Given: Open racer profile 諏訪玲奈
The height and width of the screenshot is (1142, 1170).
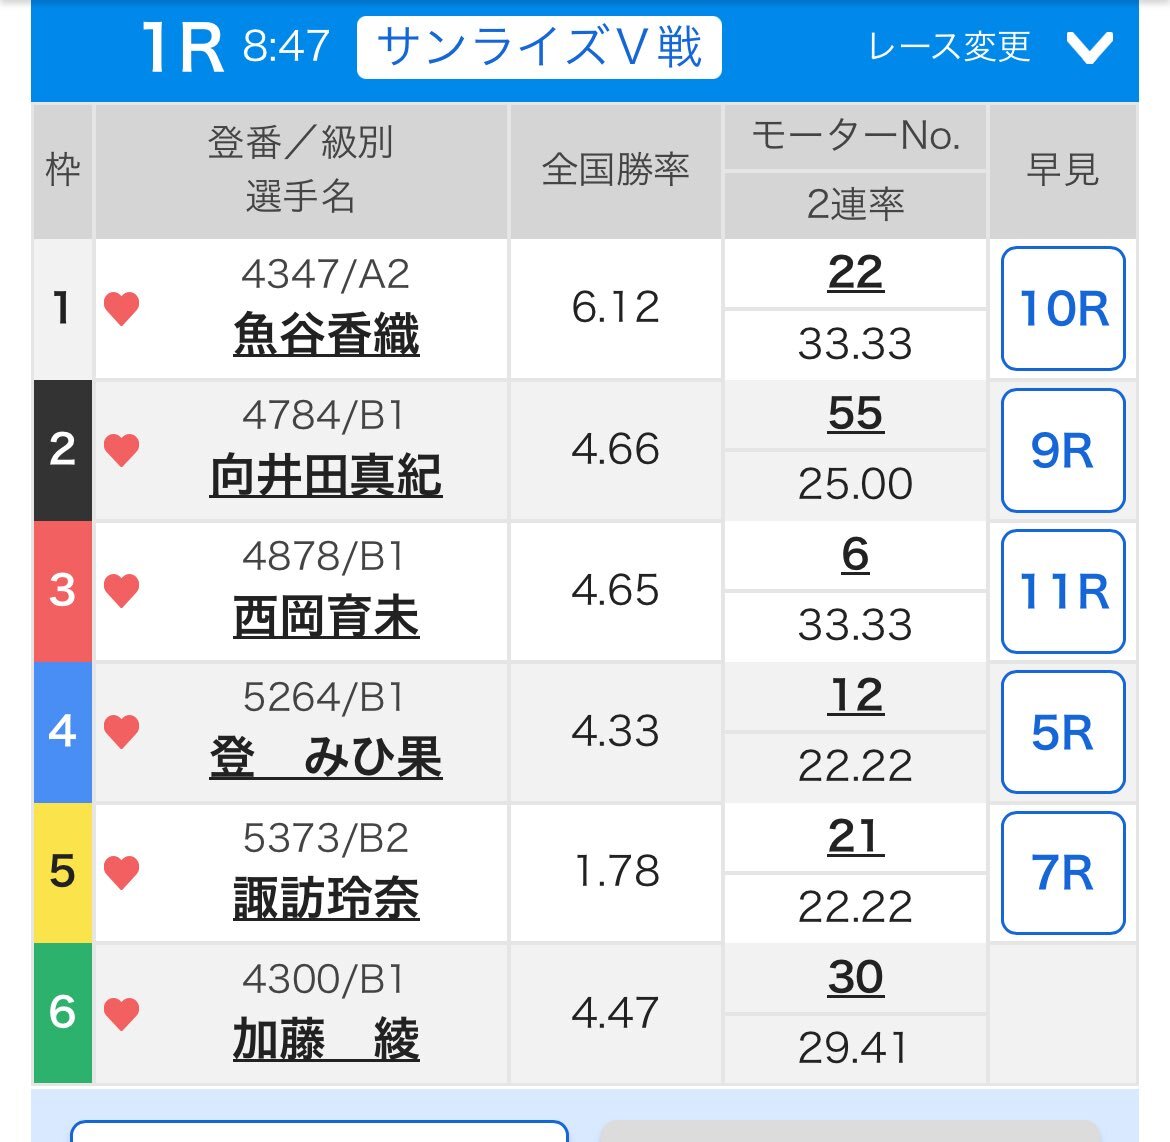Looking at the screenshot, I should coord(326,898).
